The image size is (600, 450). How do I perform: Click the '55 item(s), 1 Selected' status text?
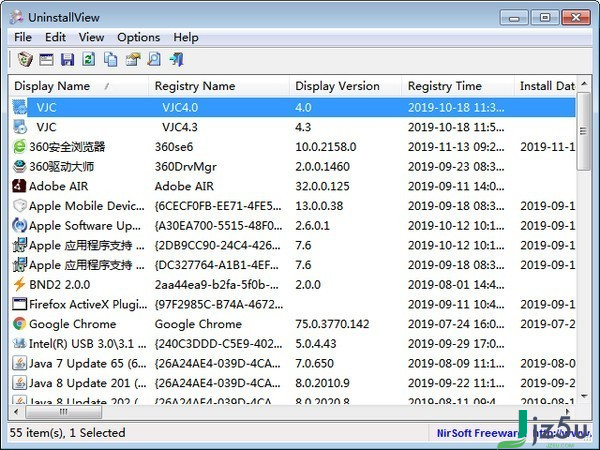[x=67, y=433]
